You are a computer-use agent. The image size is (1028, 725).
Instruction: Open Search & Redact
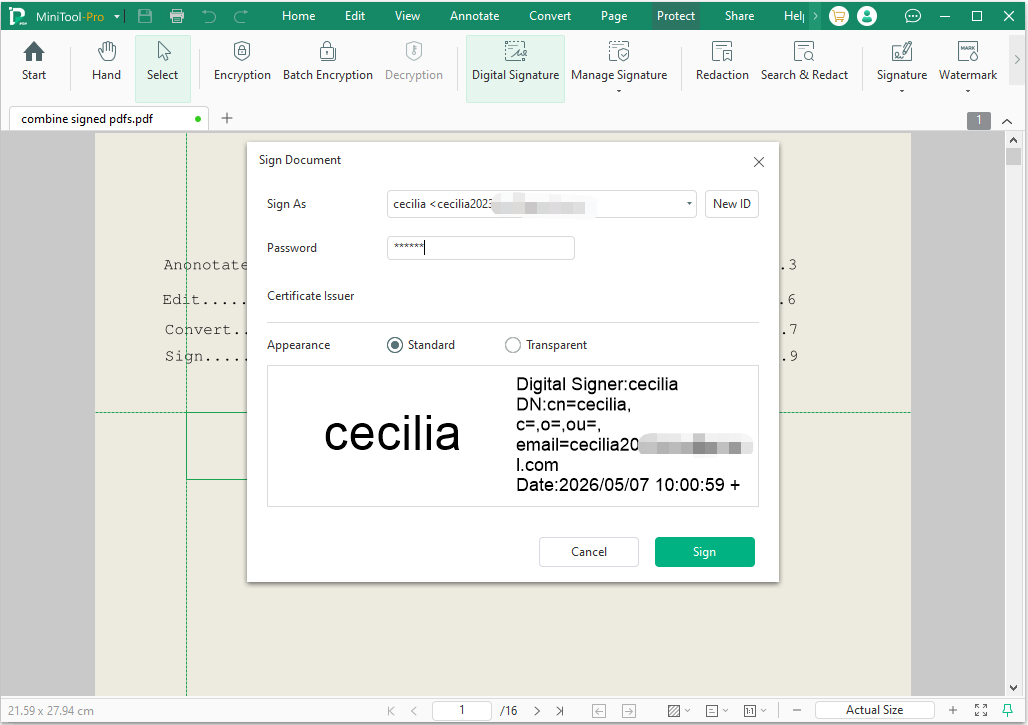[x=804, y=62]
